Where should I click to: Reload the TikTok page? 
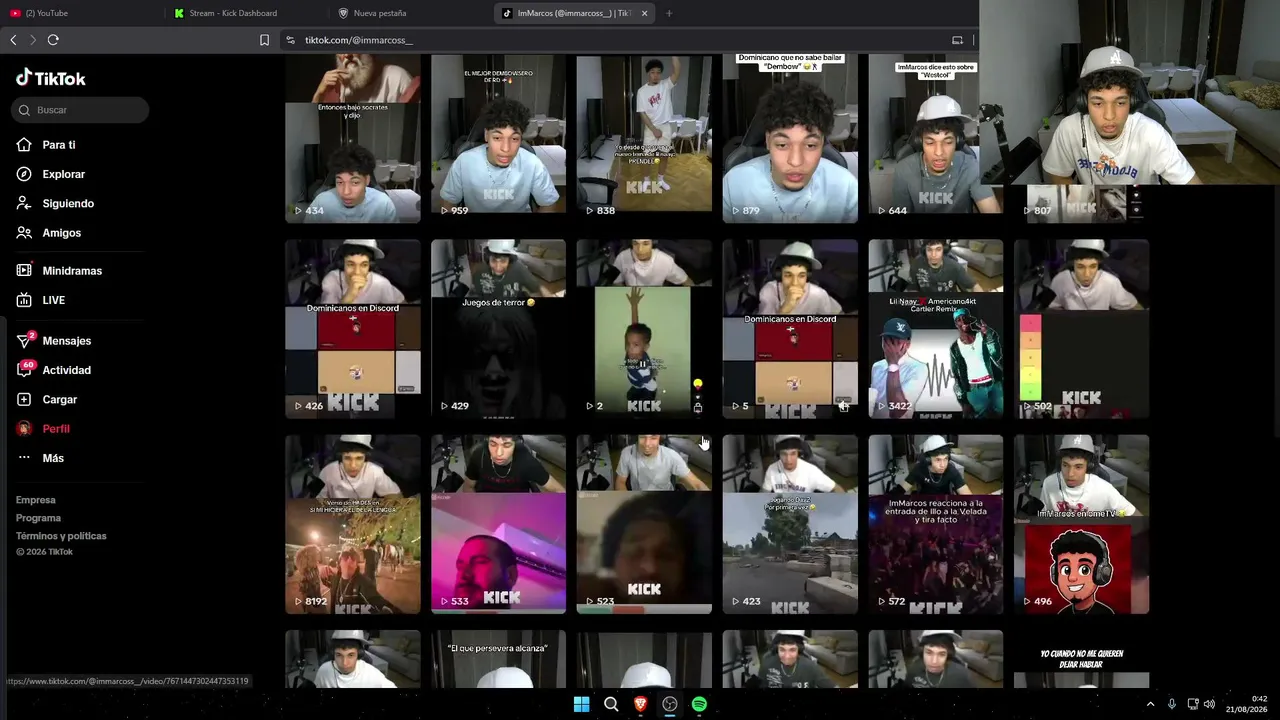(x=53, y=40)
